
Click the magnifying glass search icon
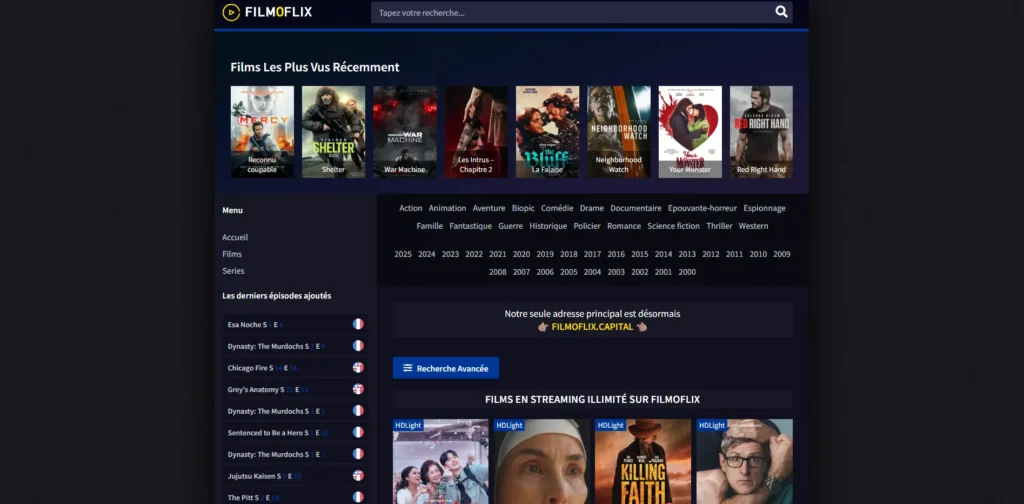781,12
